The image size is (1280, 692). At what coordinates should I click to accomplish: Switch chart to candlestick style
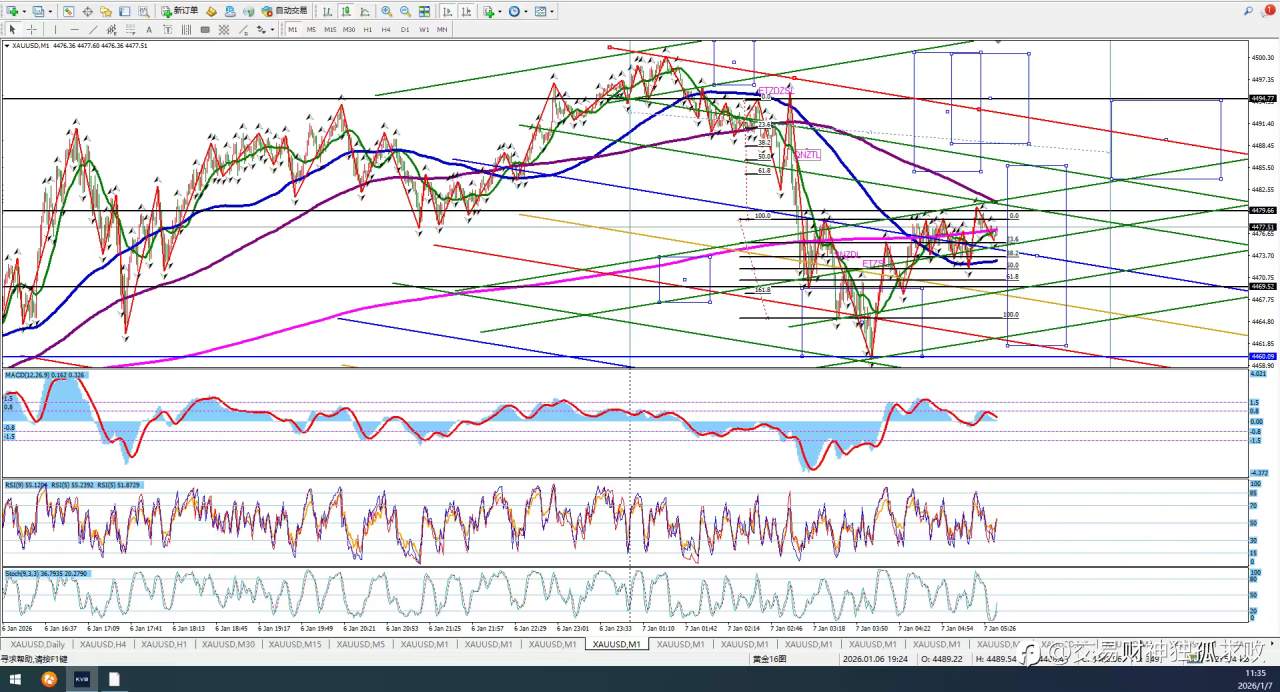pyautogui.click(x=345, y=11)
